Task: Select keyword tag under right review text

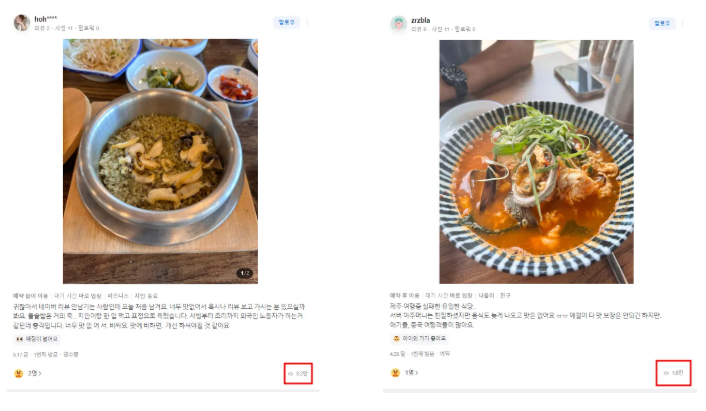Action: [x=419, y=338]
